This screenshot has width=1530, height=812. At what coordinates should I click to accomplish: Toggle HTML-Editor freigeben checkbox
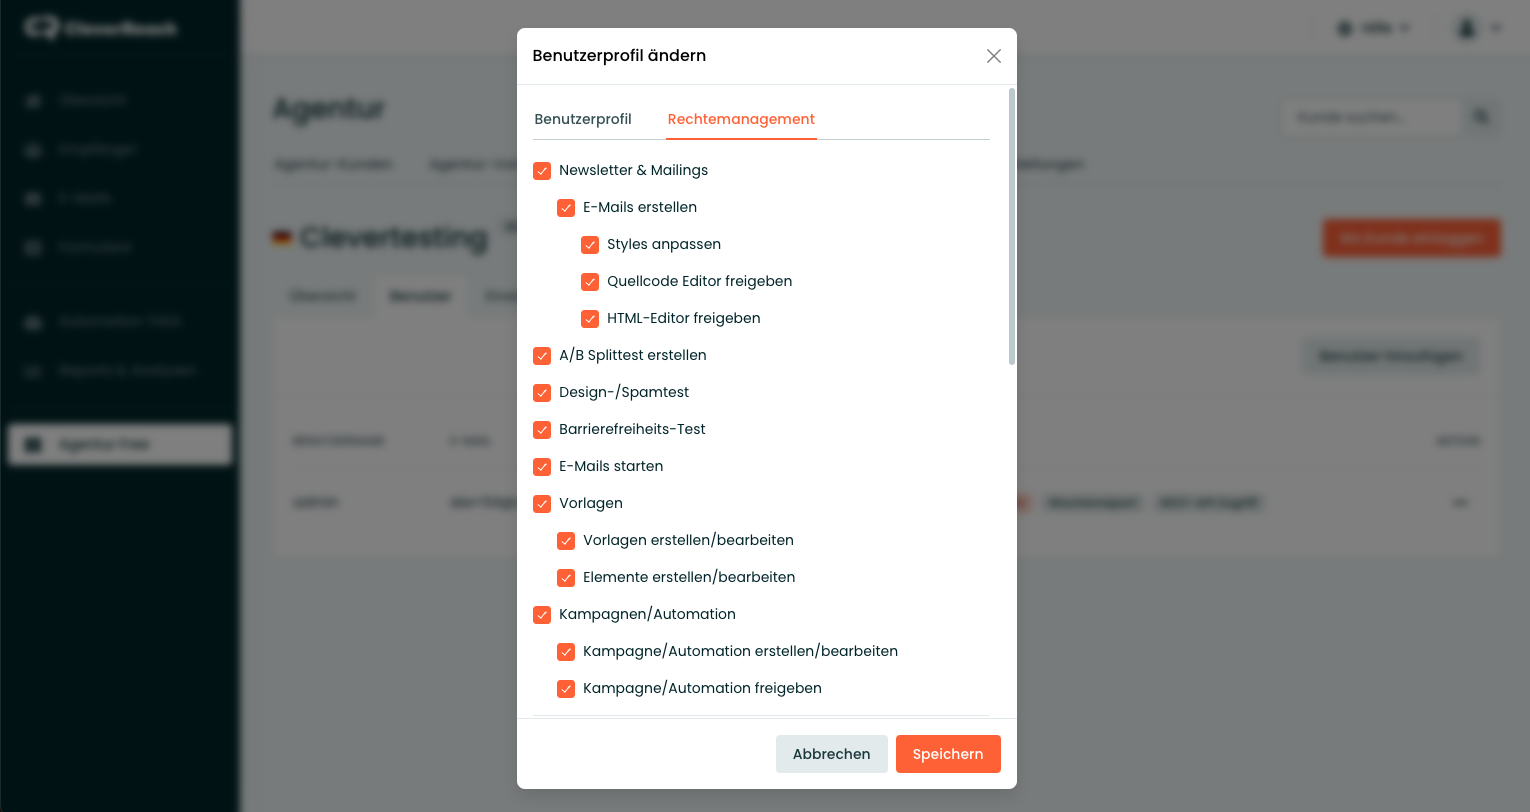coord(590,319)
